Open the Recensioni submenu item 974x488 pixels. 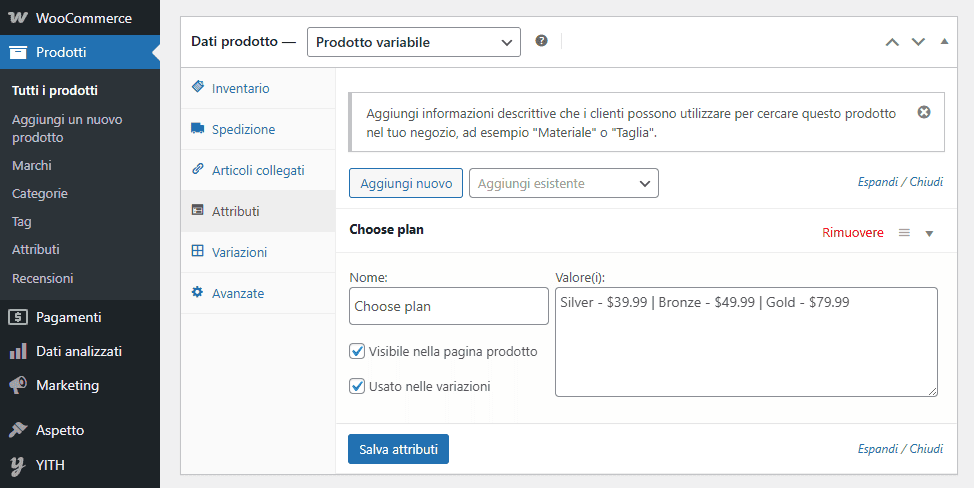[43, 278]
